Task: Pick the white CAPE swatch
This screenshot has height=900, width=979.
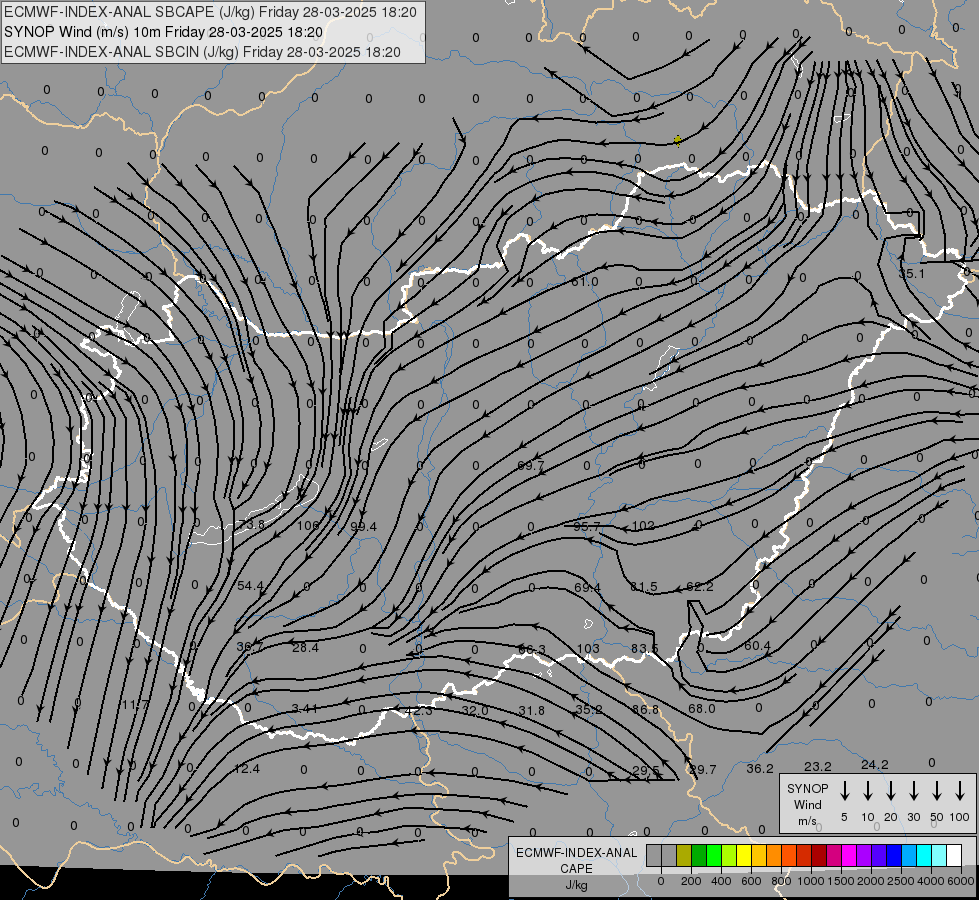Action: [954, 855]
